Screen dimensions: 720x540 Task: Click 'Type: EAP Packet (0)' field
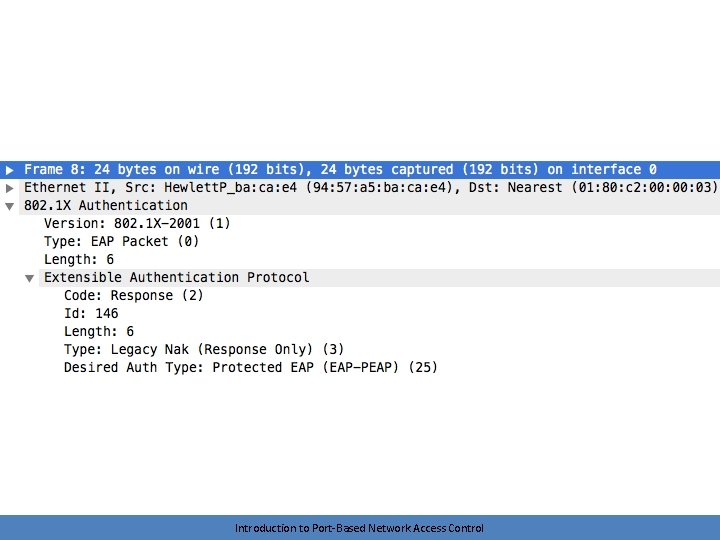click(121, 241)
